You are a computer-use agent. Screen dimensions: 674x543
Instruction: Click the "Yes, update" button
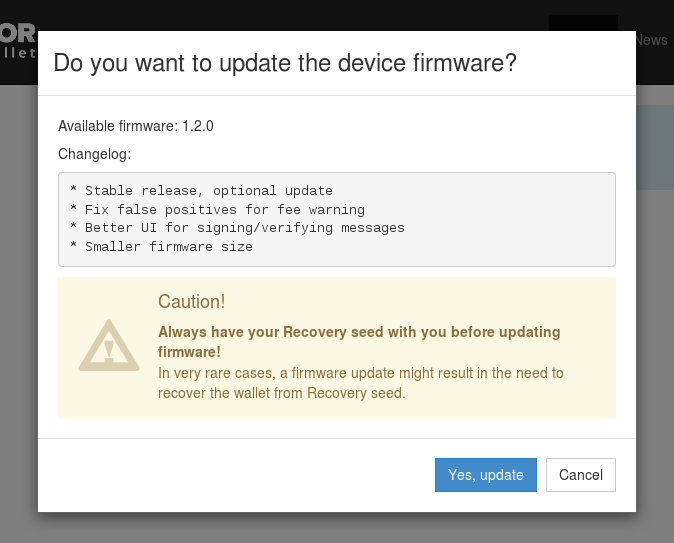pyautogui.click(x=486, y=475)
